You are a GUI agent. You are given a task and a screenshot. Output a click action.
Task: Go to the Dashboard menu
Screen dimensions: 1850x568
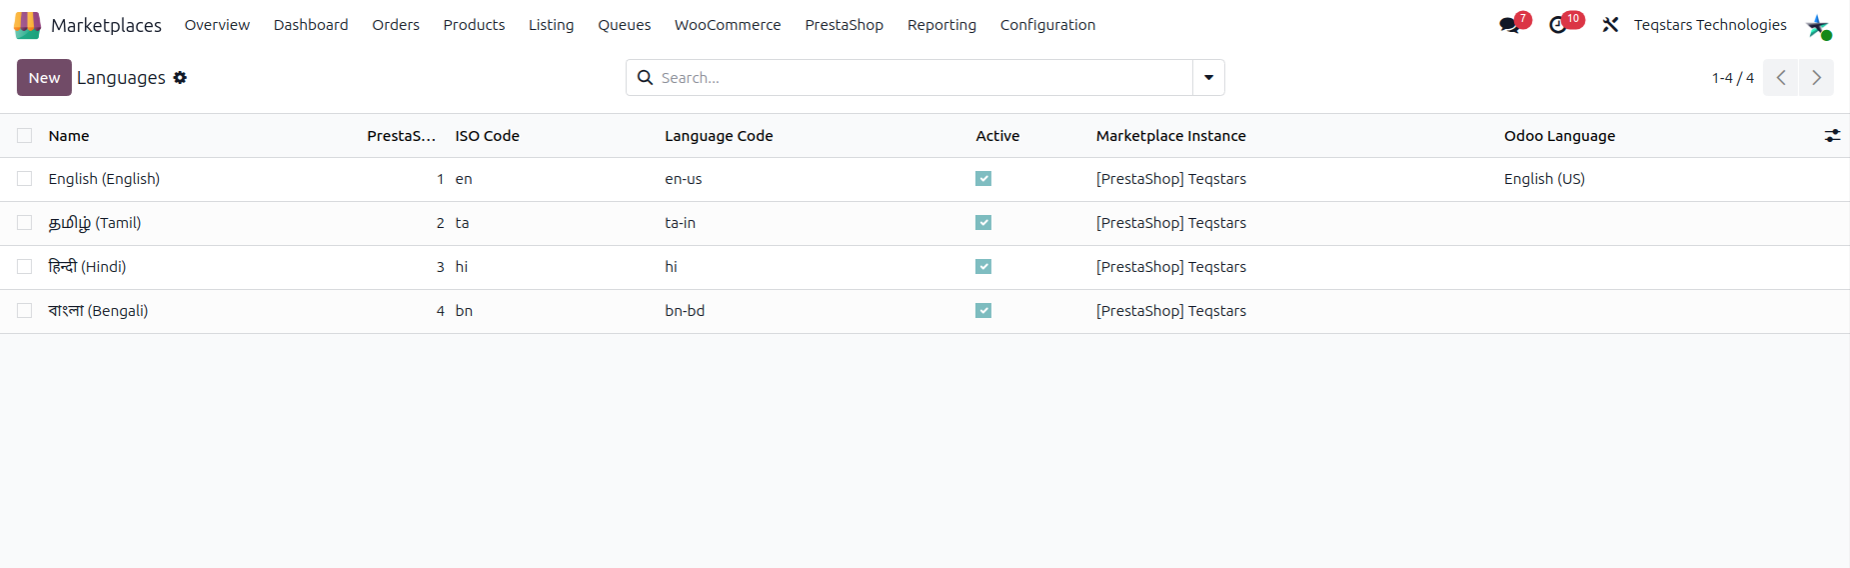pyautogui.click(x=311, y=25)
